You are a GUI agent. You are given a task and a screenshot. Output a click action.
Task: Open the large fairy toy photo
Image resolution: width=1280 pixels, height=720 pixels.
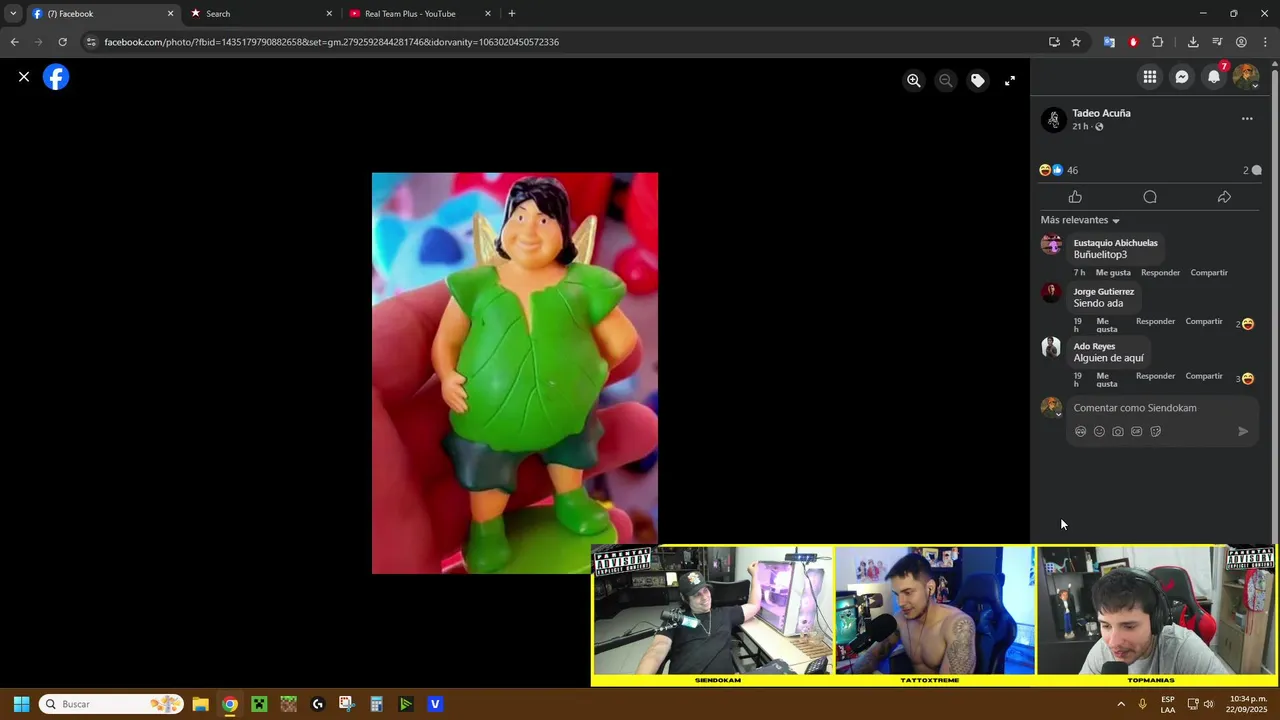[x=515, y=373]
